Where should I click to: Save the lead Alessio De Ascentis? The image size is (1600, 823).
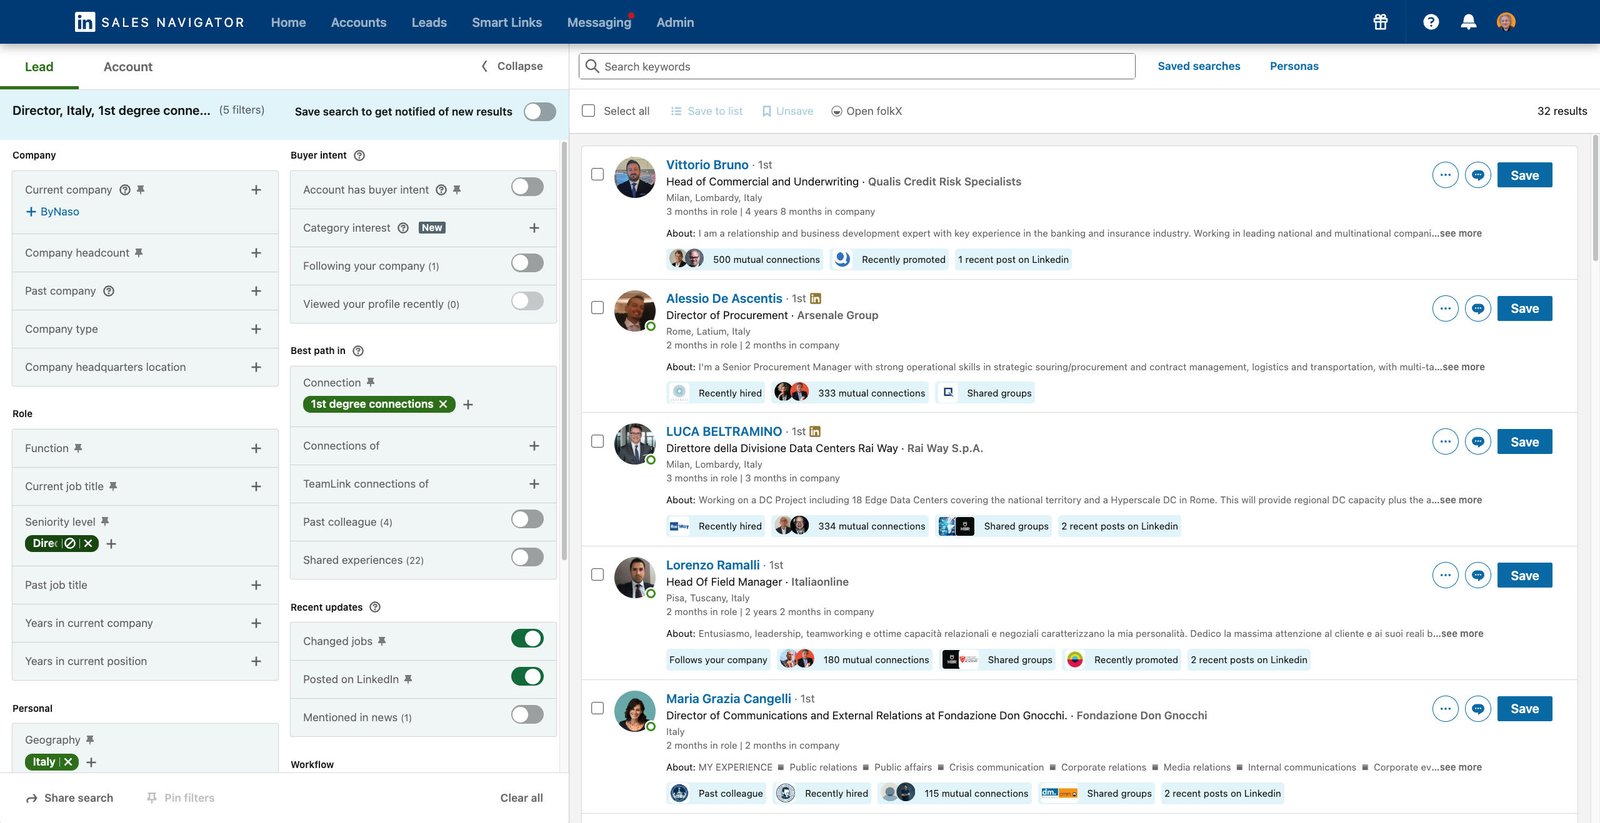click(1524, 308)
